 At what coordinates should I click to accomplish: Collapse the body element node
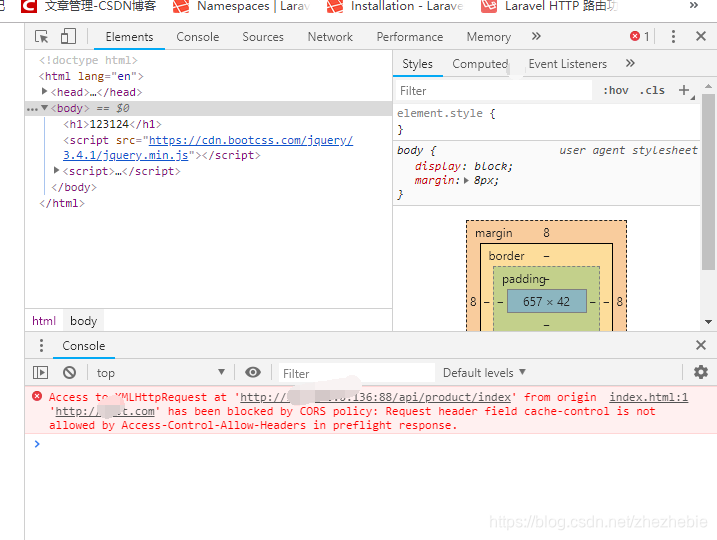point(44,108)
